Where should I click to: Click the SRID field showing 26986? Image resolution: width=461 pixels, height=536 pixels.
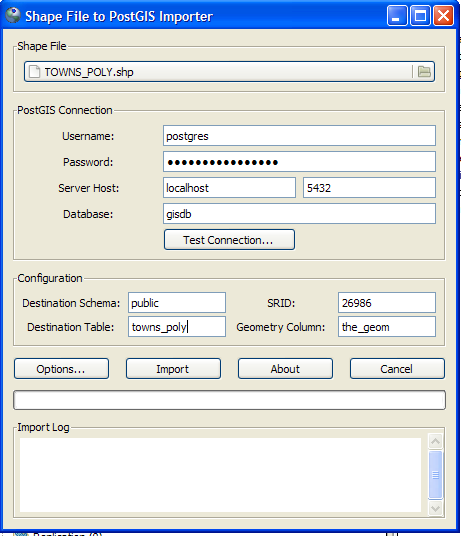coord(387,303)
